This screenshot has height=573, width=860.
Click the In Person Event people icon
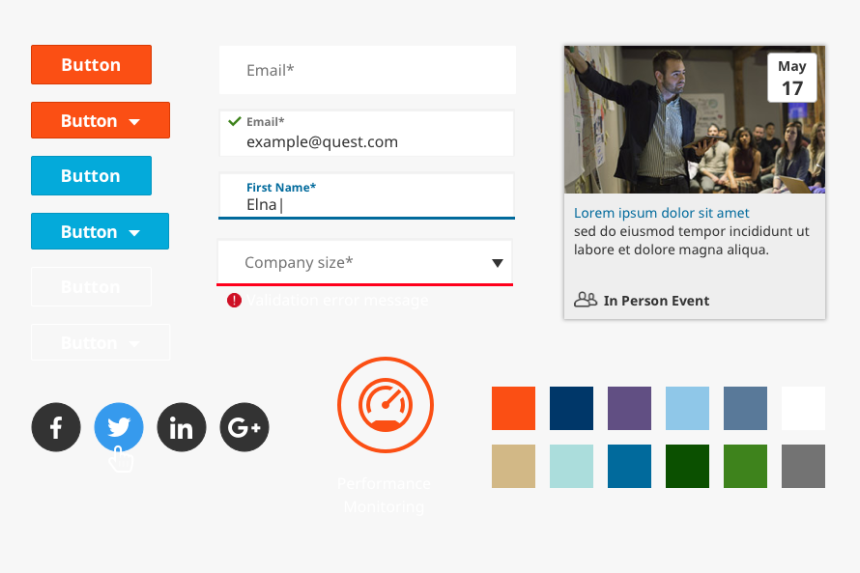pyautogui.click(x=585, y=300)
